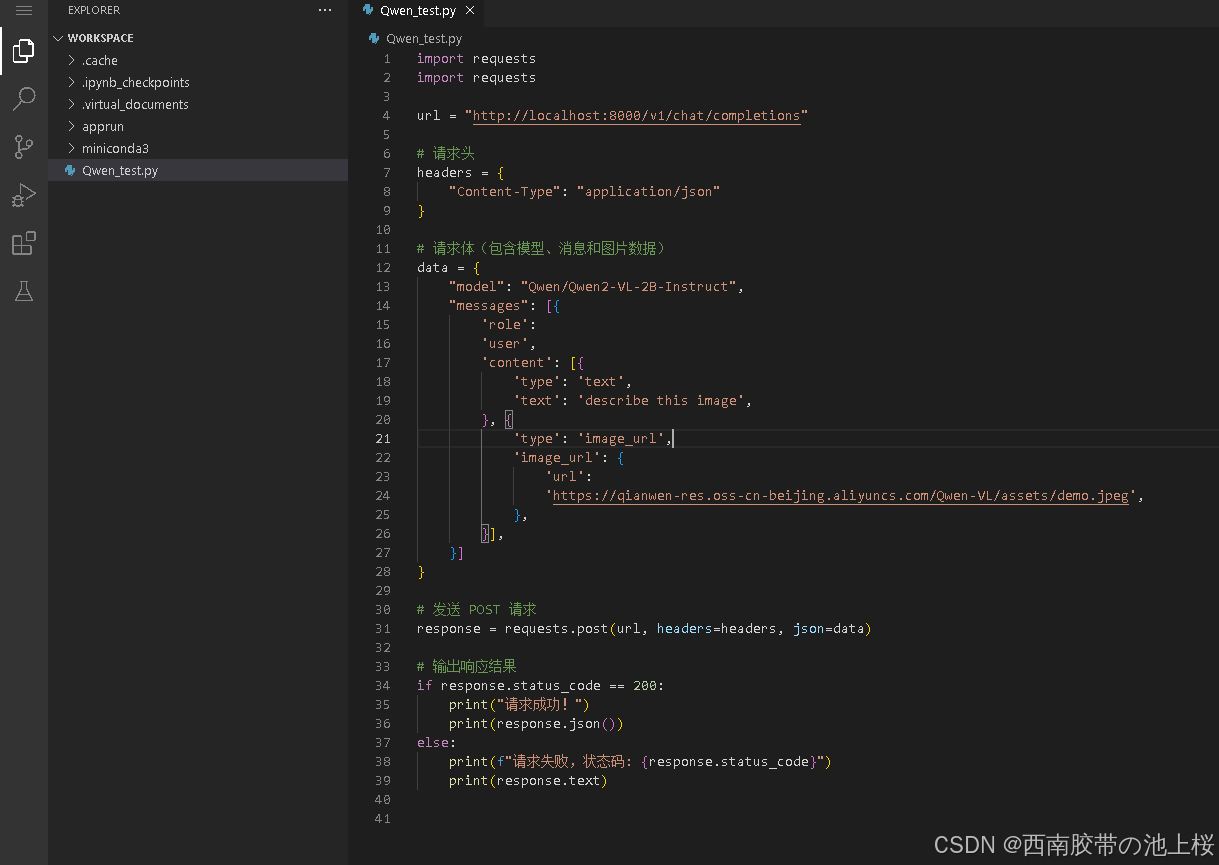
Task: Click the else: keyword on line 37
Action: (436, 743)
